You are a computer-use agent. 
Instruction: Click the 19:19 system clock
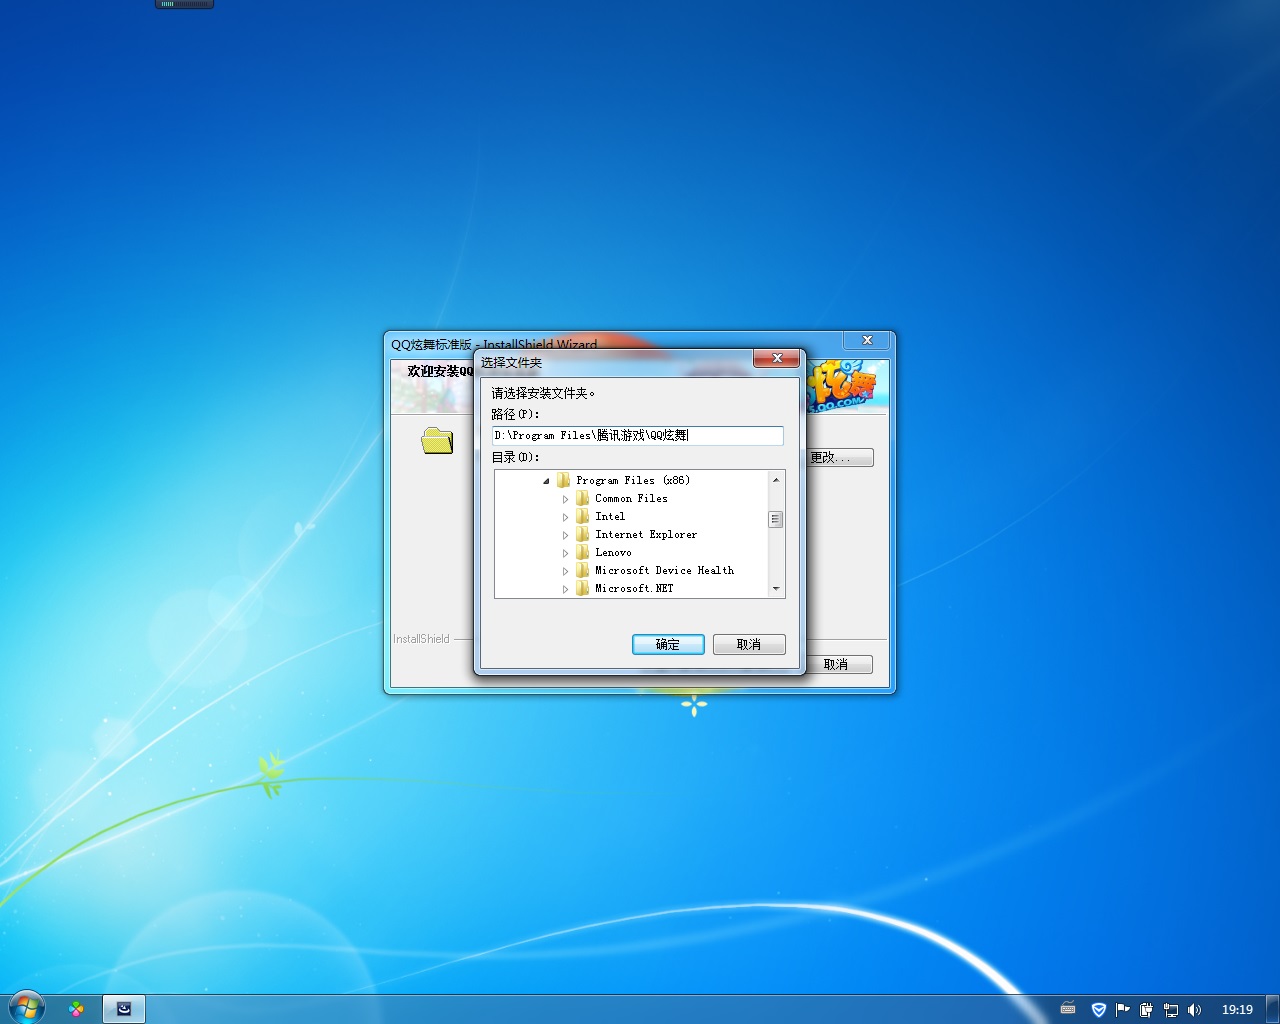[1237, 1009]
